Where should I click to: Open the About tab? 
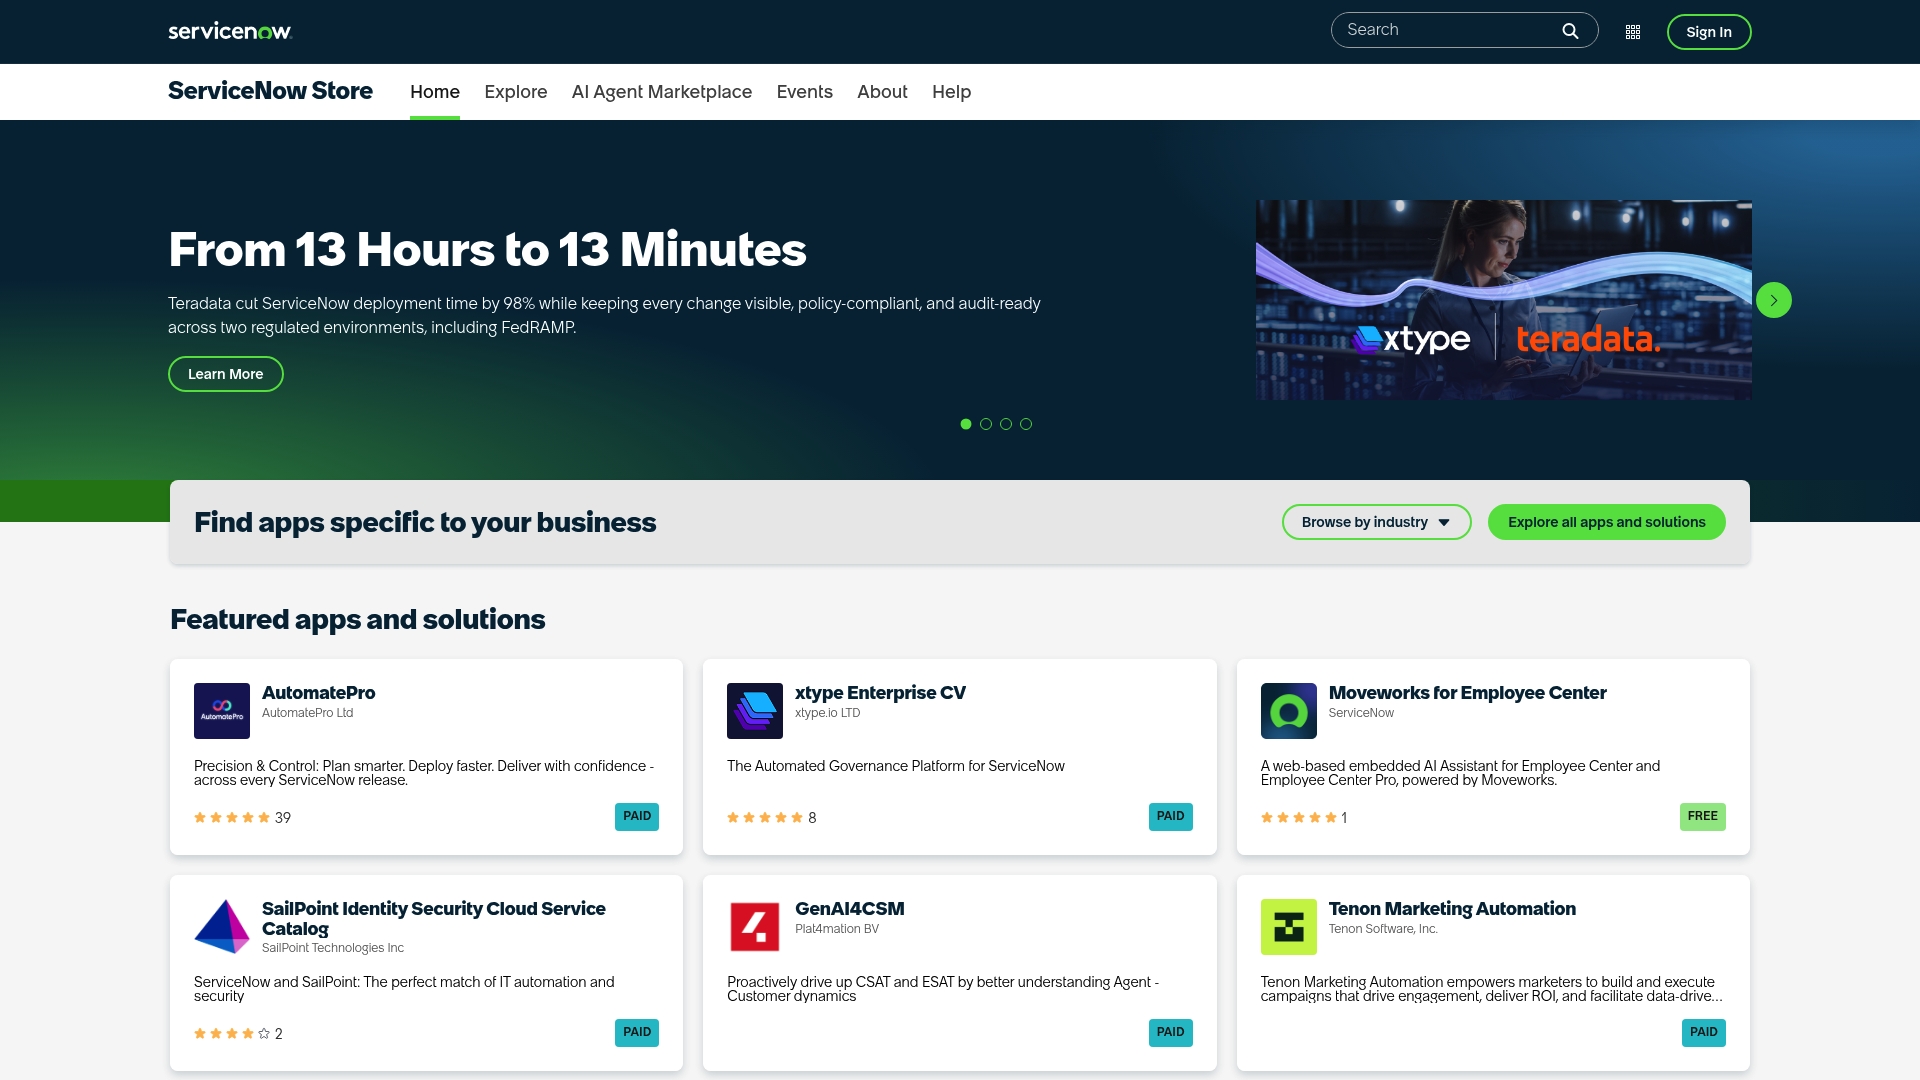click(882, 92)
